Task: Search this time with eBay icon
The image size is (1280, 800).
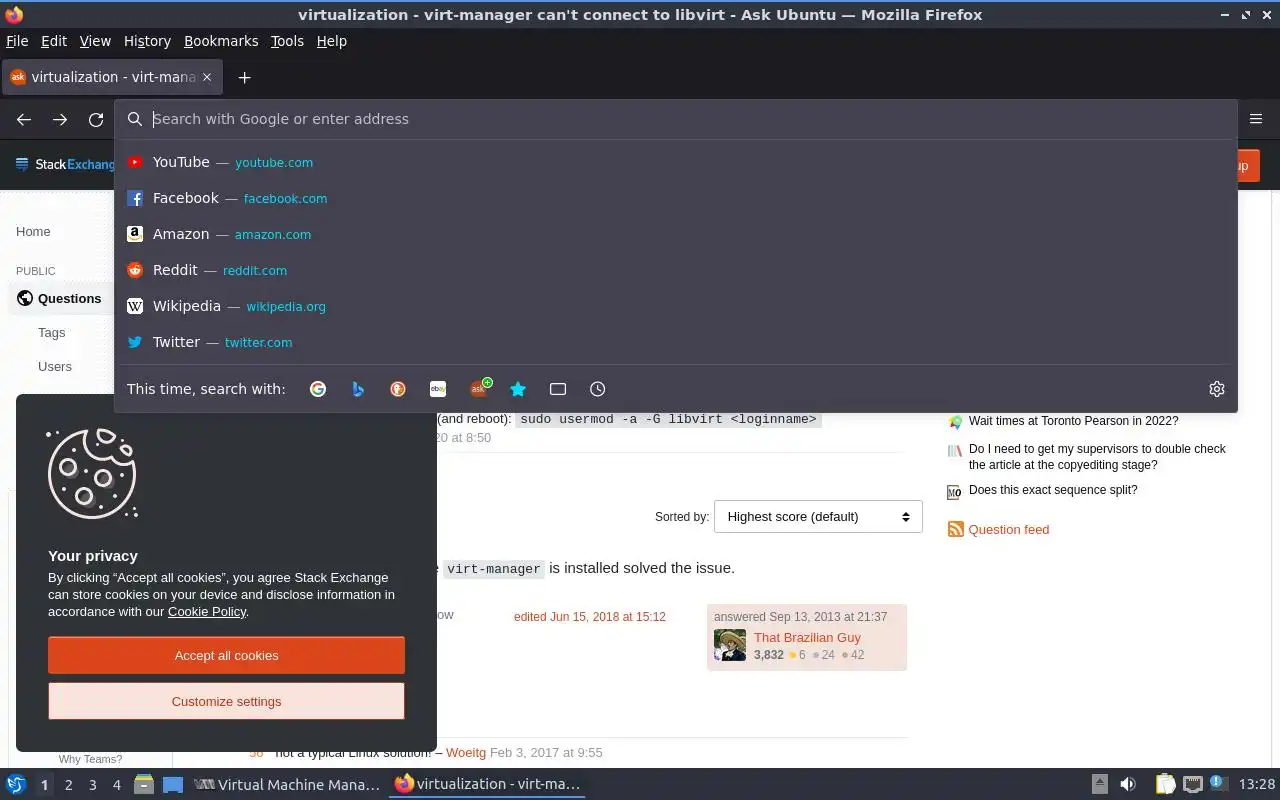Action: [438, 389]
